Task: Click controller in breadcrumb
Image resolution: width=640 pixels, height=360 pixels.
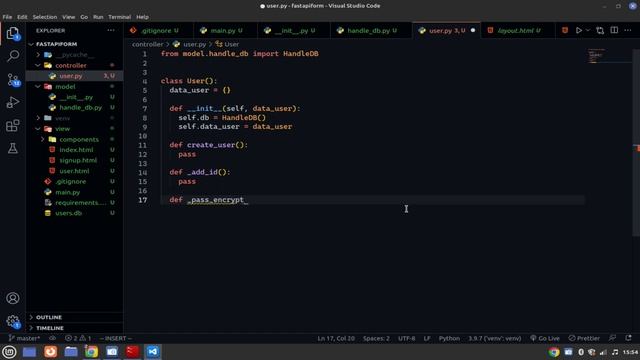Action: click(x=147, y=44)
